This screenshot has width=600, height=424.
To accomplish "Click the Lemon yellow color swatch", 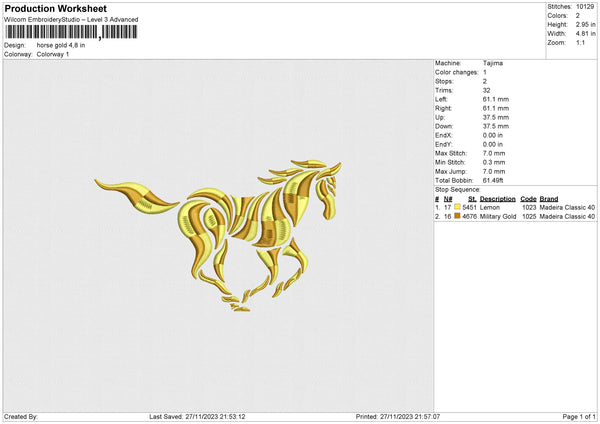I will click(457, 207).
